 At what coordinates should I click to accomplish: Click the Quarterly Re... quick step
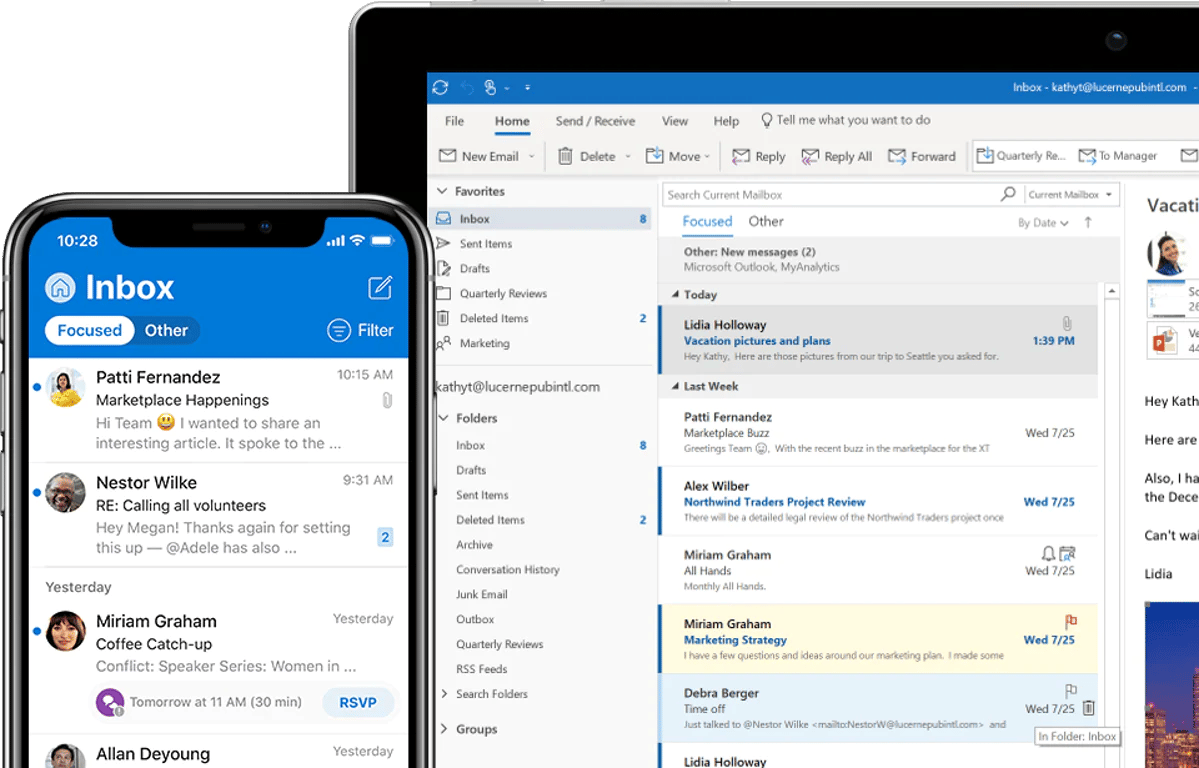[1021, 155]
